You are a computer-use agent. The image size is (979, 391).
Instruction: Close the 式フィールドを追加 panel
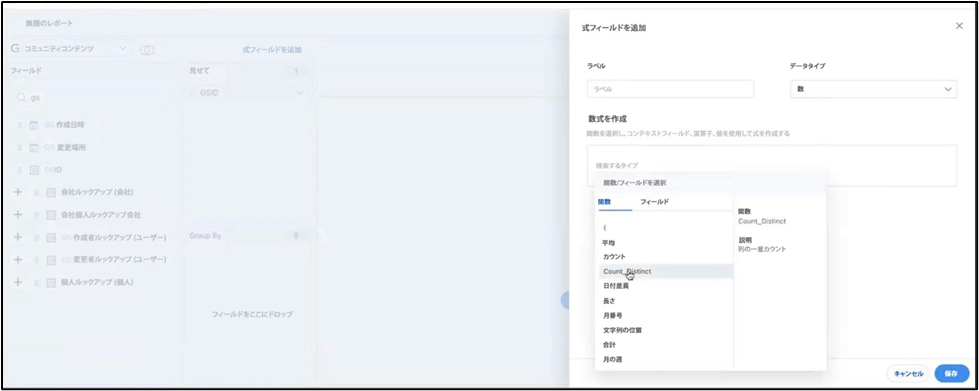point(959,26)
